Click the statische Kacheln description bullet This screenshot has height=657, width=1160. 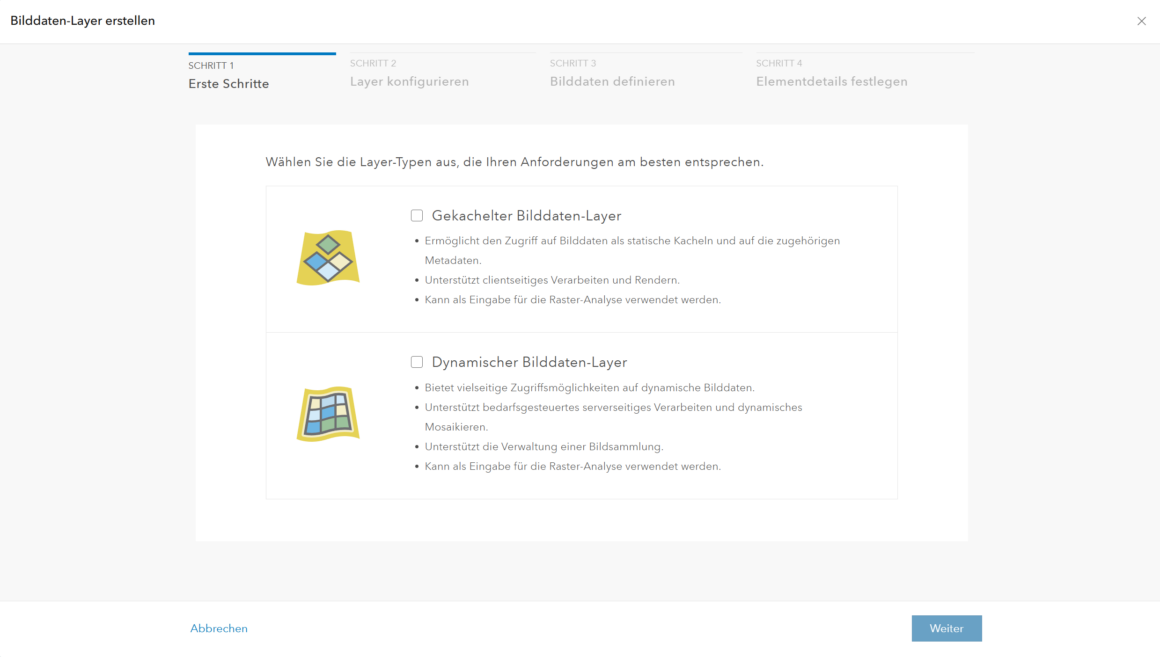click(x=632, y=250)
